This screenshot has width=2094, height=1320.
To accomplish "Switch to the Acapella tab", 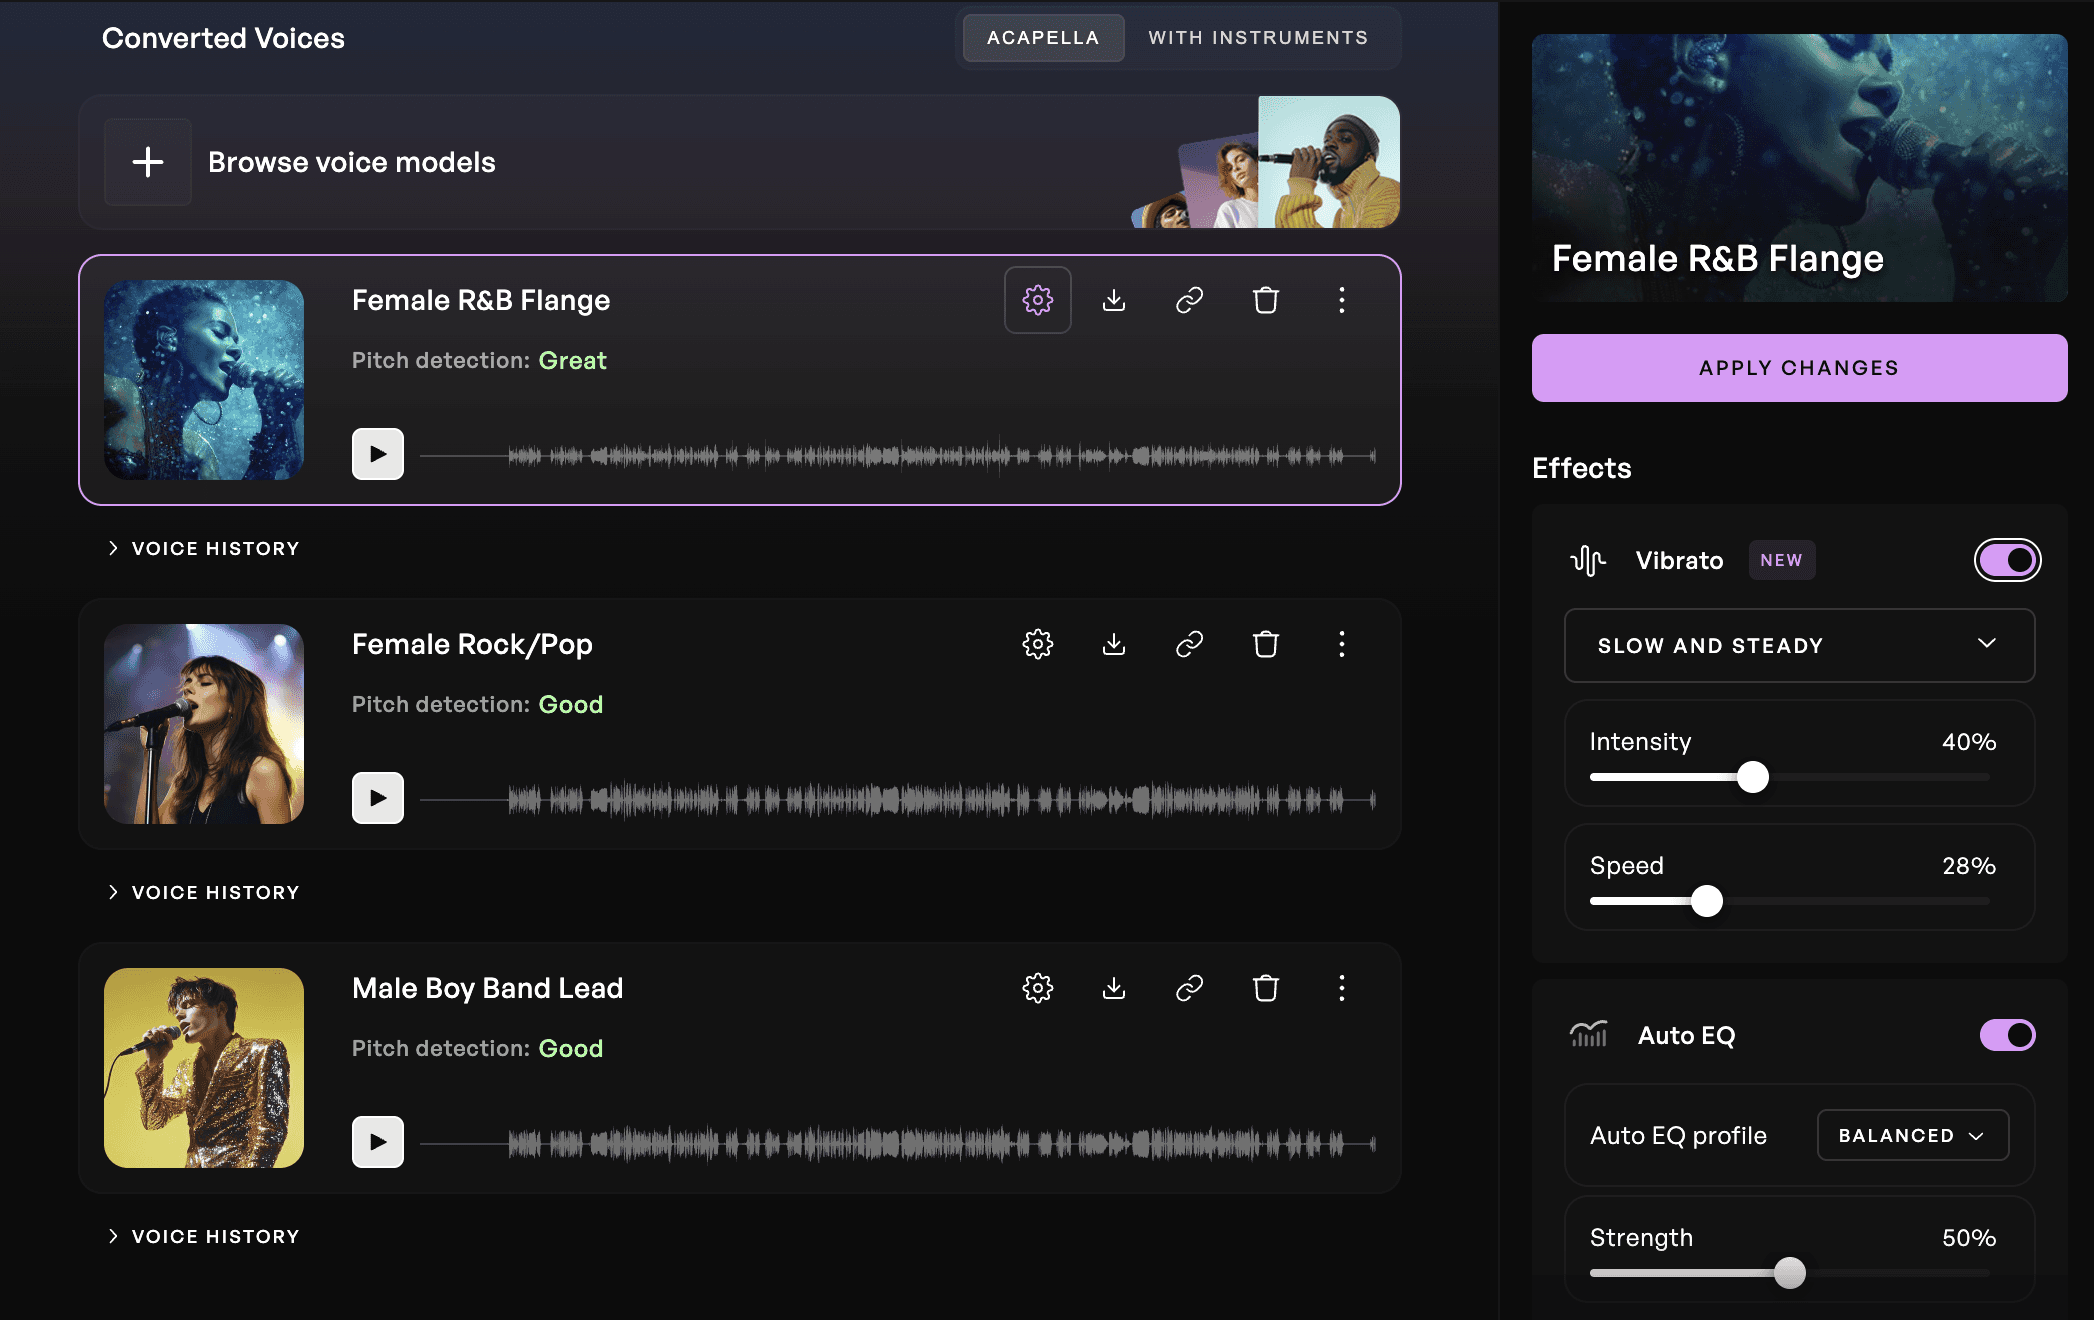I will (1043, 38).
